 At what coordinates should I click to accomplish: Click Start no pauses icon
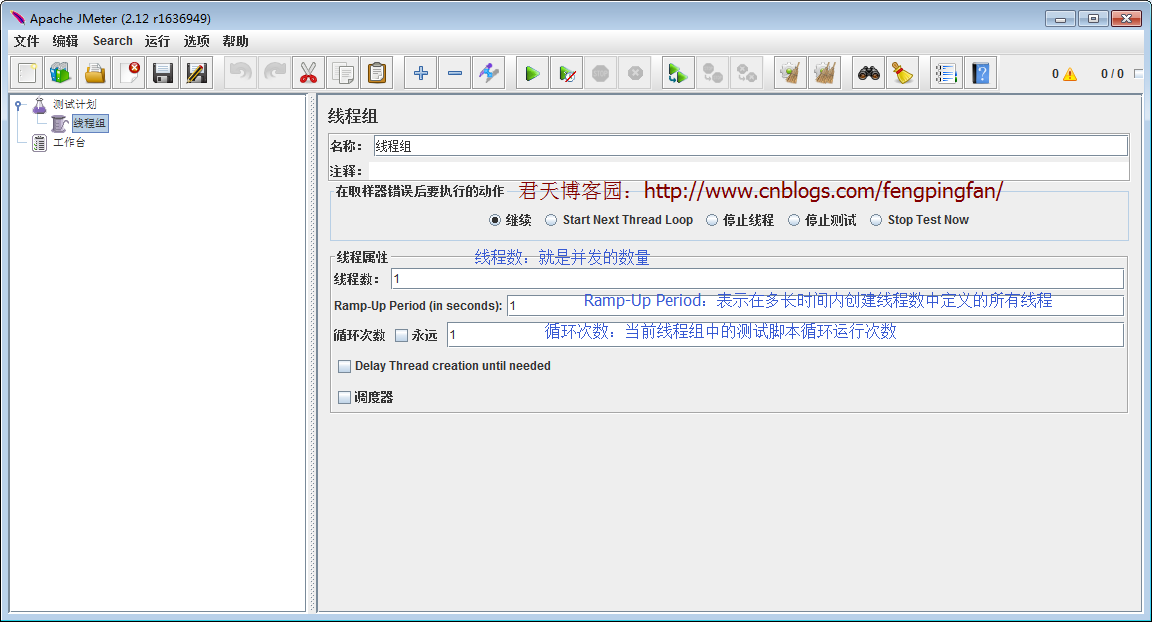coord(566,73)
